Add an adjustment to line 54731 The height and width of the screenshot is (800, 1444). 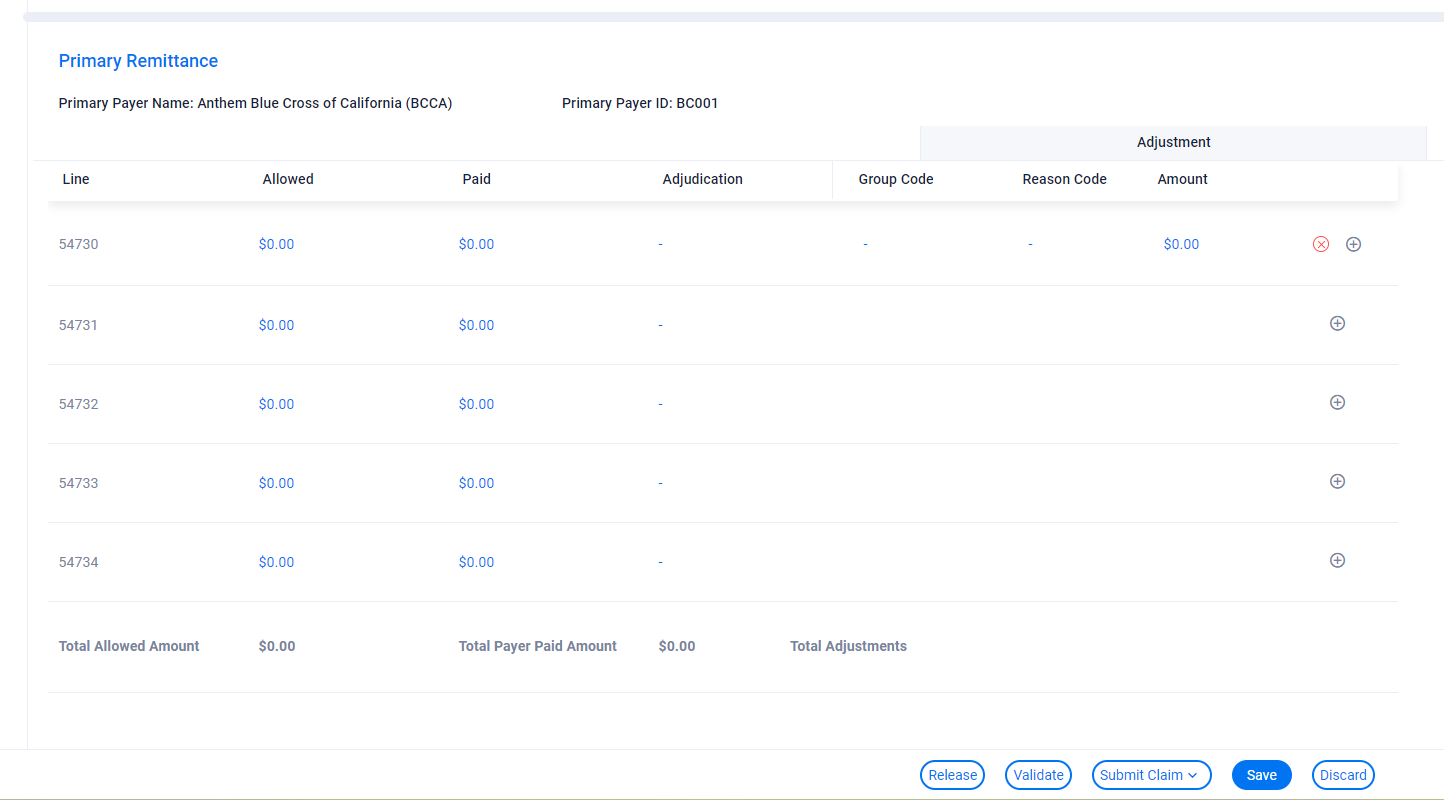pos(1337,323)
